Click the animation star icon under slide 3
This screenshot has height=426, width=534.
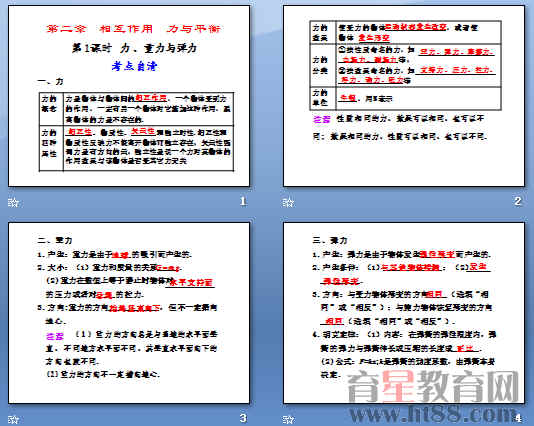click(x=13, y=420)
